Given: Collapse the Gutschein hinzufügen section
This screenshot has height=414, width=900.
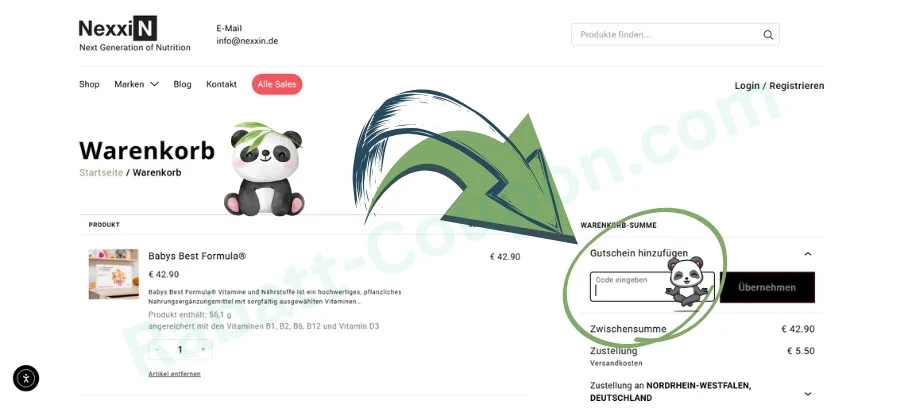Looking at the screenshot, I should [x=808, y=254].
